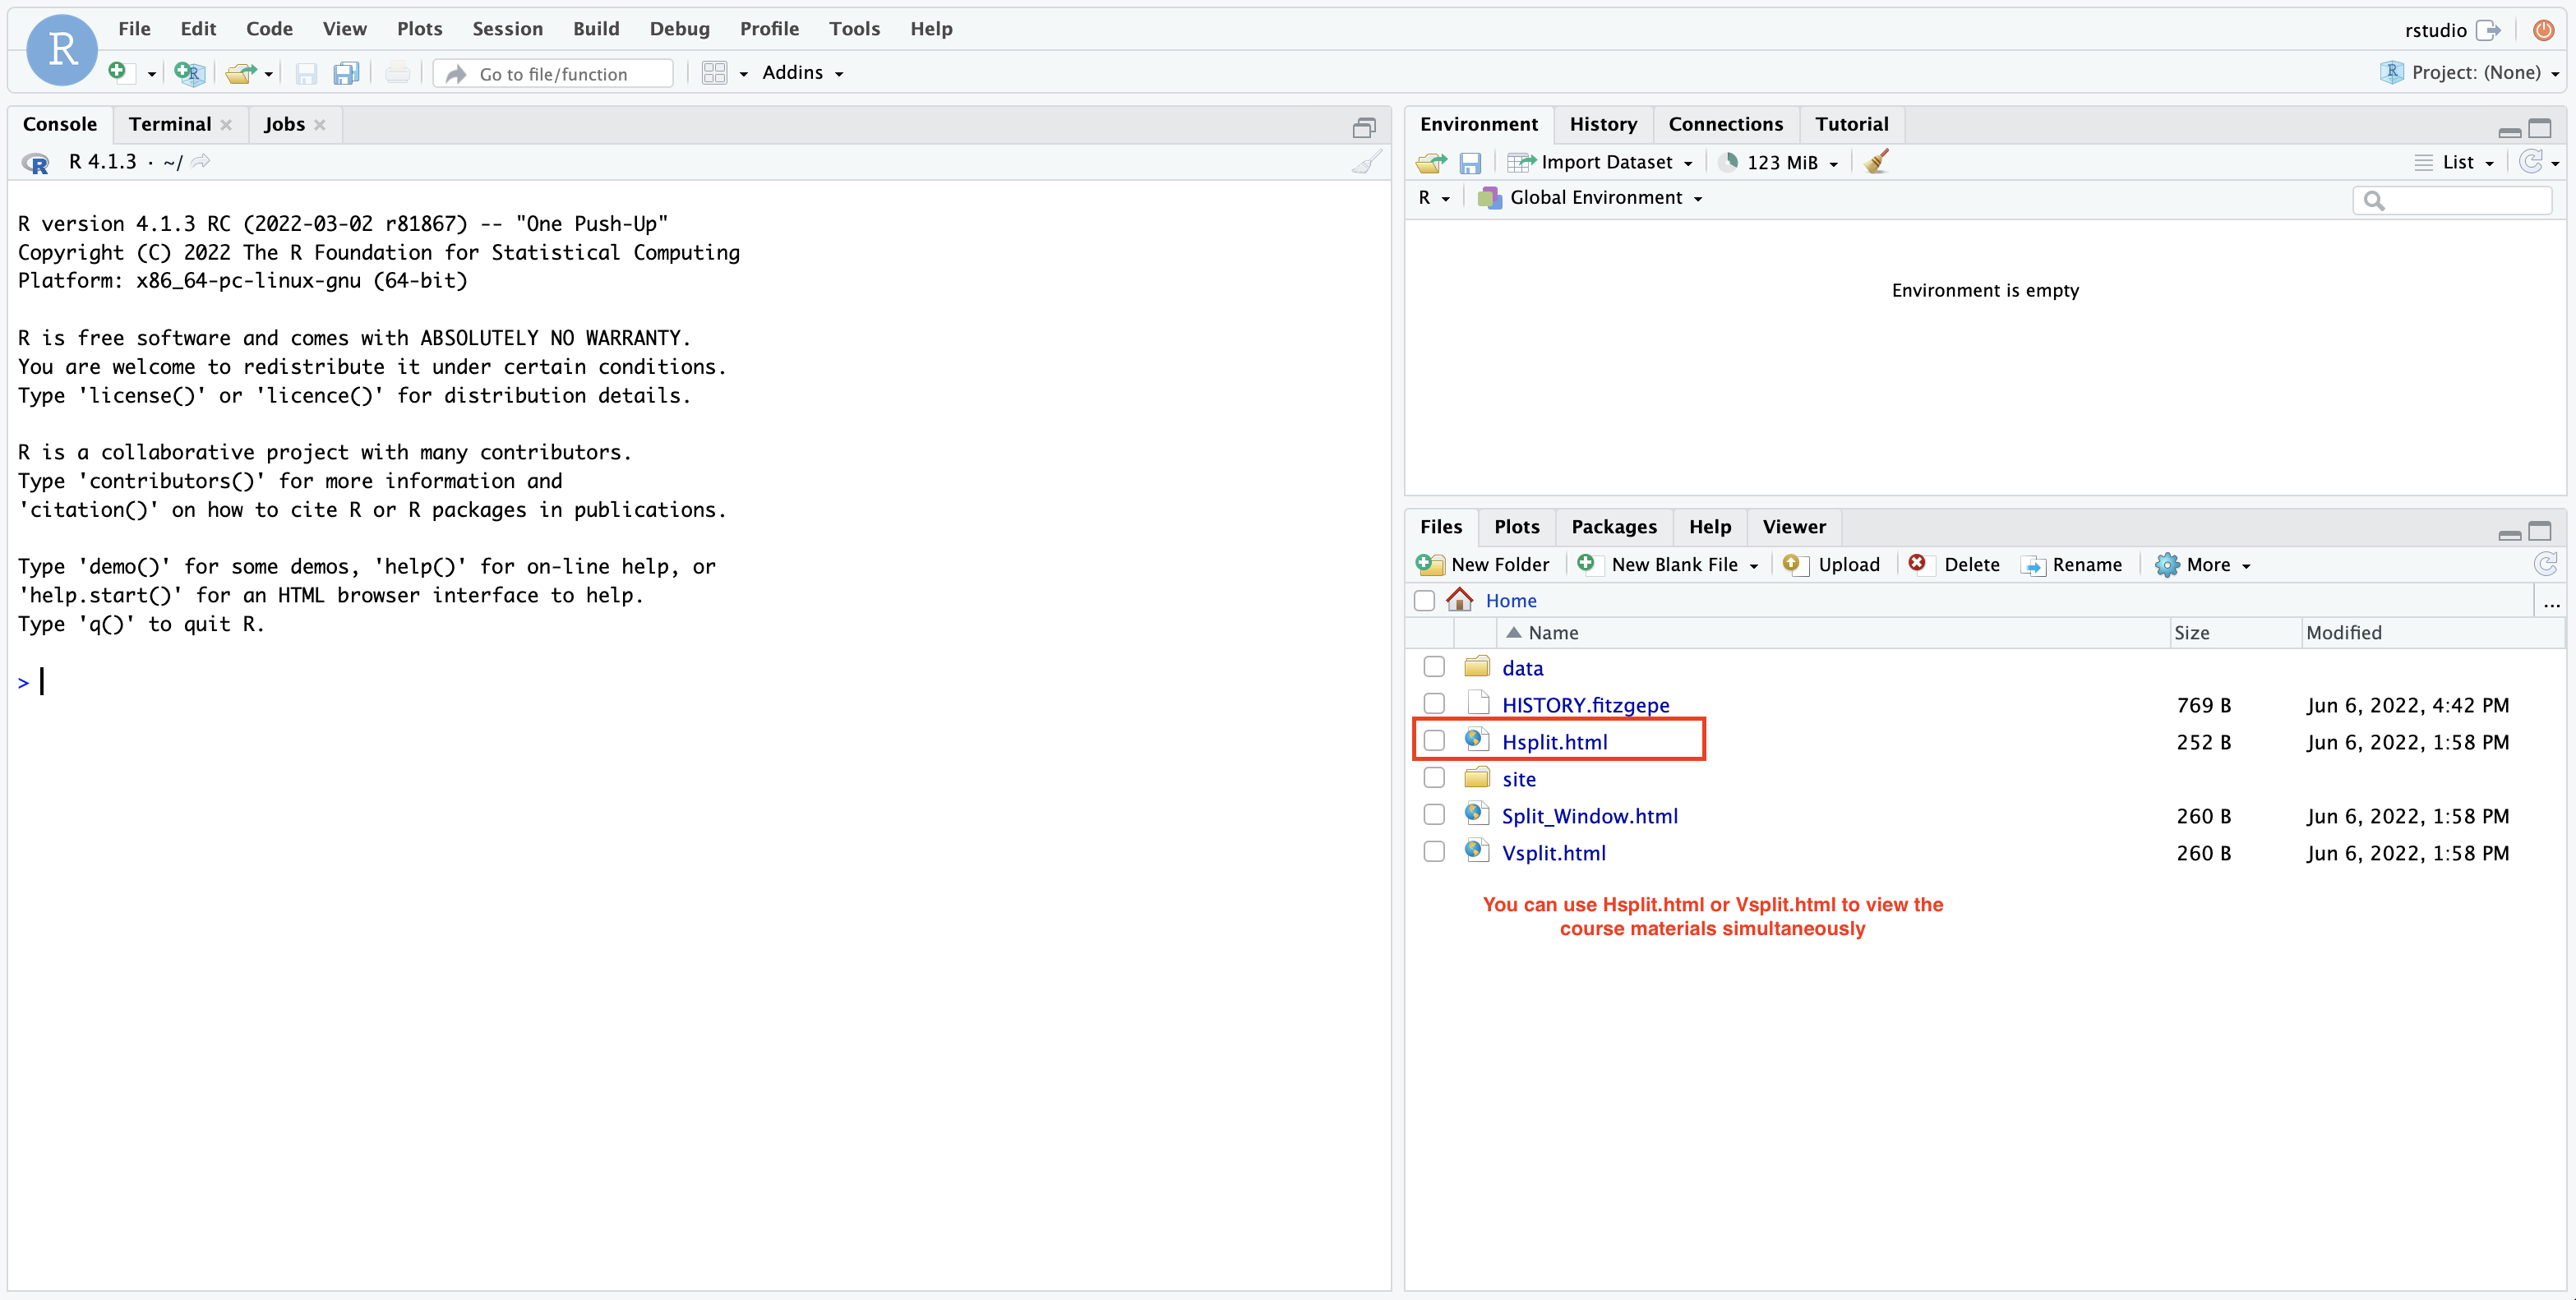Open the Session menu
Viewport: 2576px width, 1300px height.
(x=507, y=29)
